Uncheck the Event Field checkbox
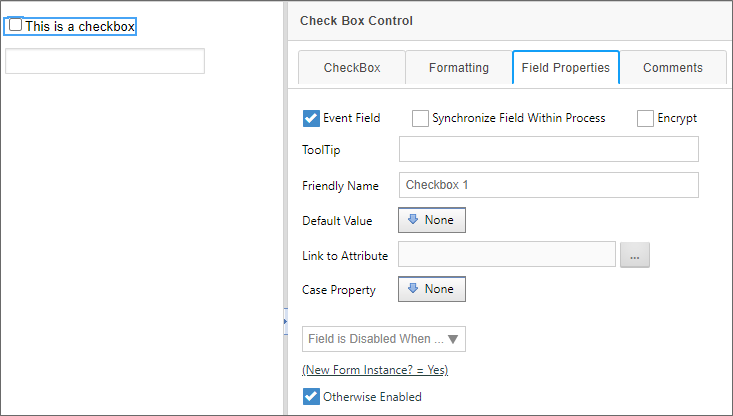Viewport: 733px width, 416px height. click(x=311, y=118)
